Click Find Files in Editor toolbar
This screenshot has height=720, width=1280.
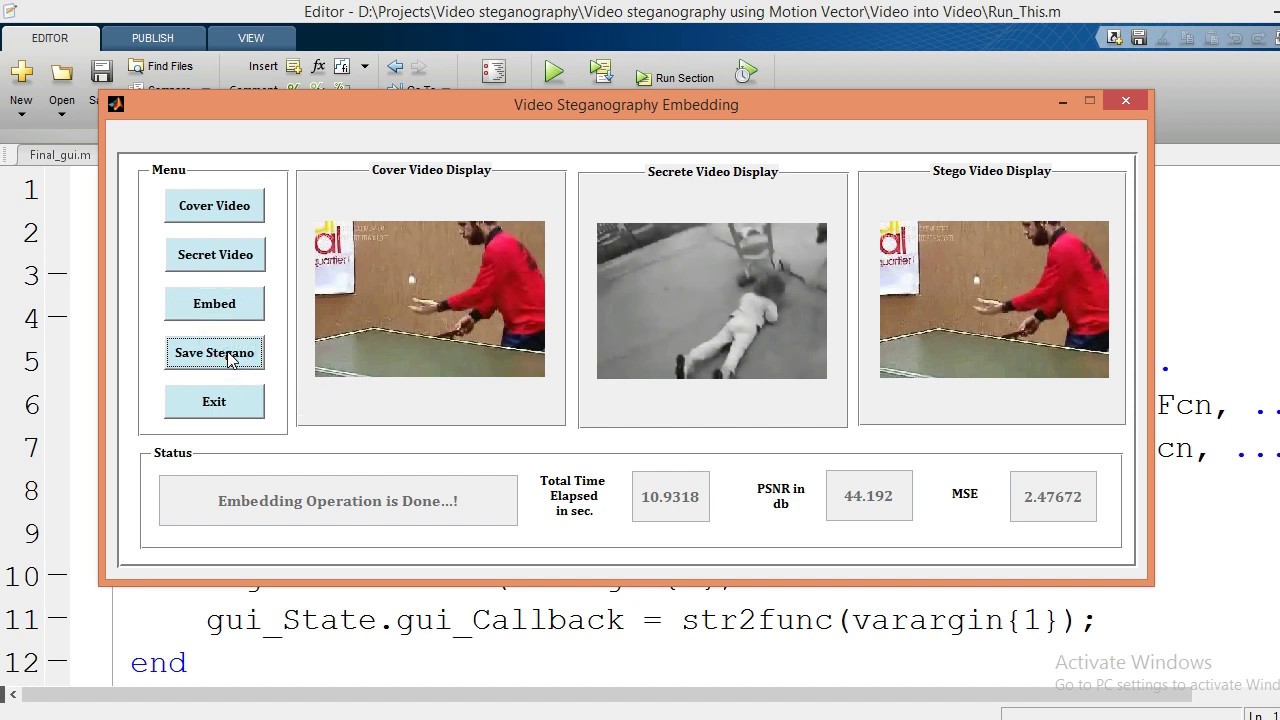[x=160, y=66]
